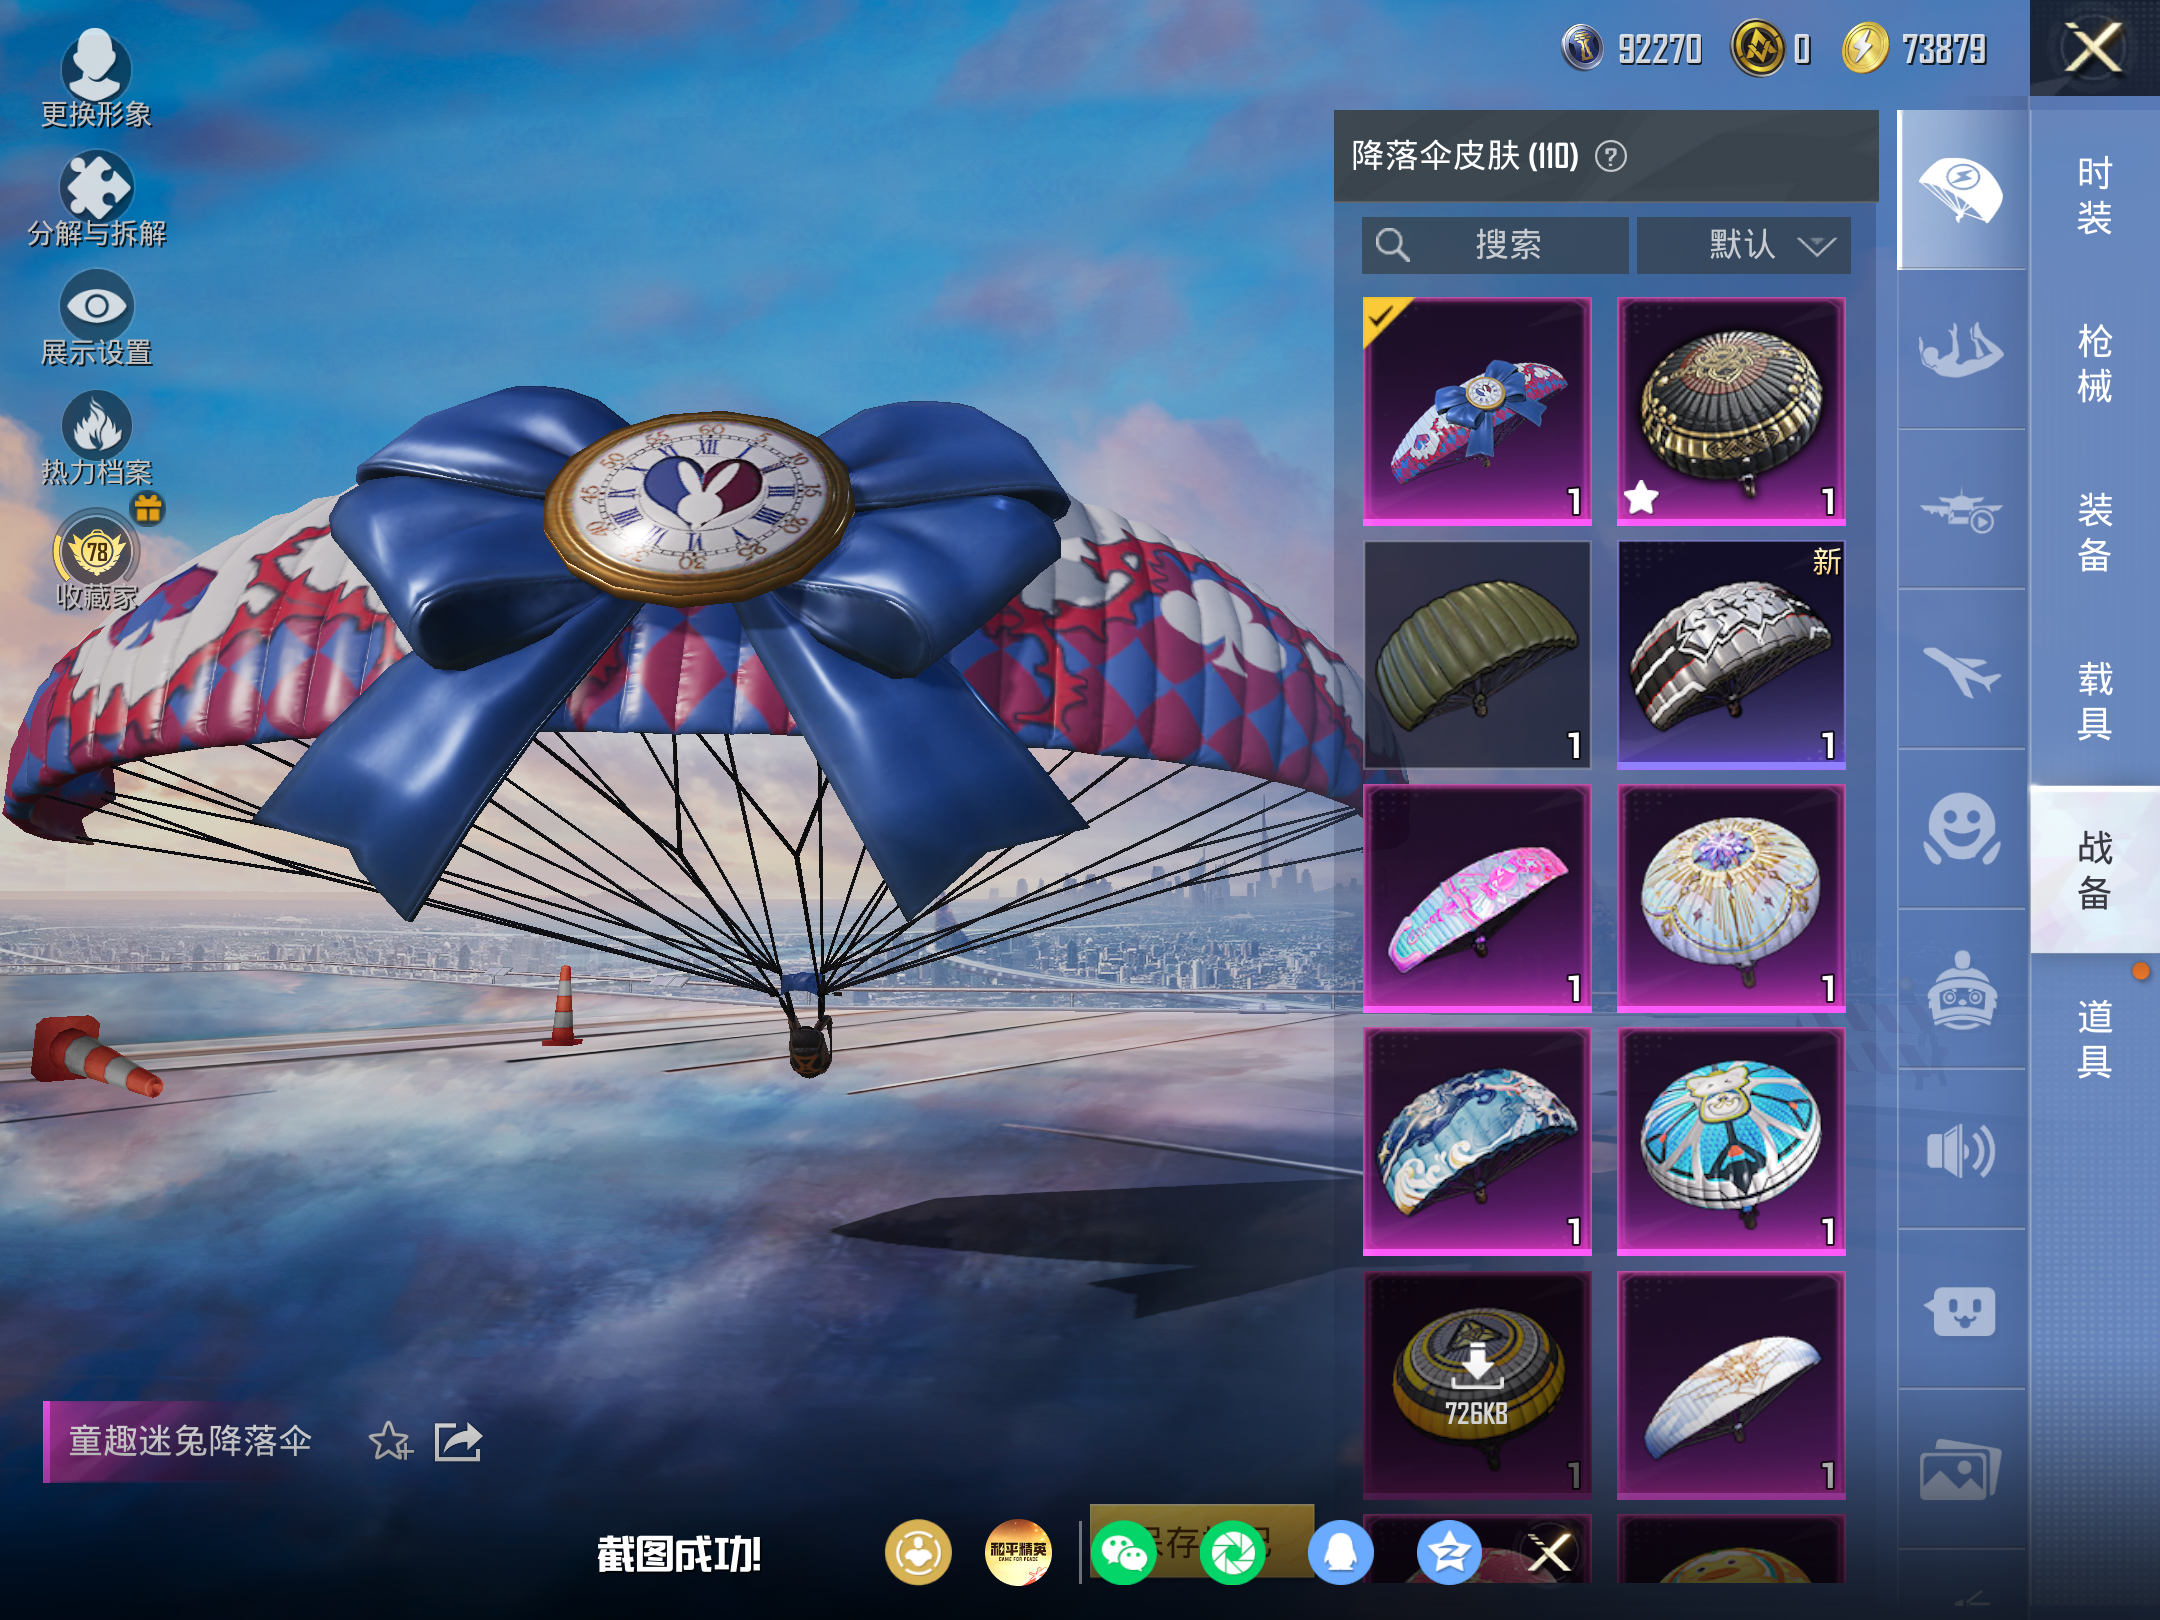The width and height of the screenshot is (2160, 1620).
Task: Open the sticker chat bubble face category
Action: click(1961, 1310)
